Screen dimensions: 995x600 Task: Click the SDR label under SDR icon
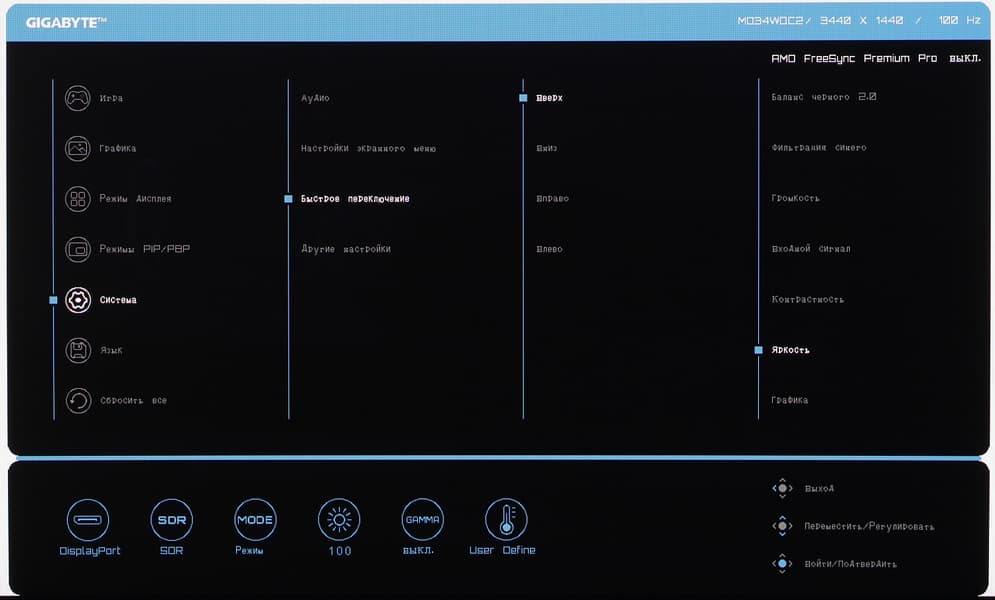coord(171,551)
